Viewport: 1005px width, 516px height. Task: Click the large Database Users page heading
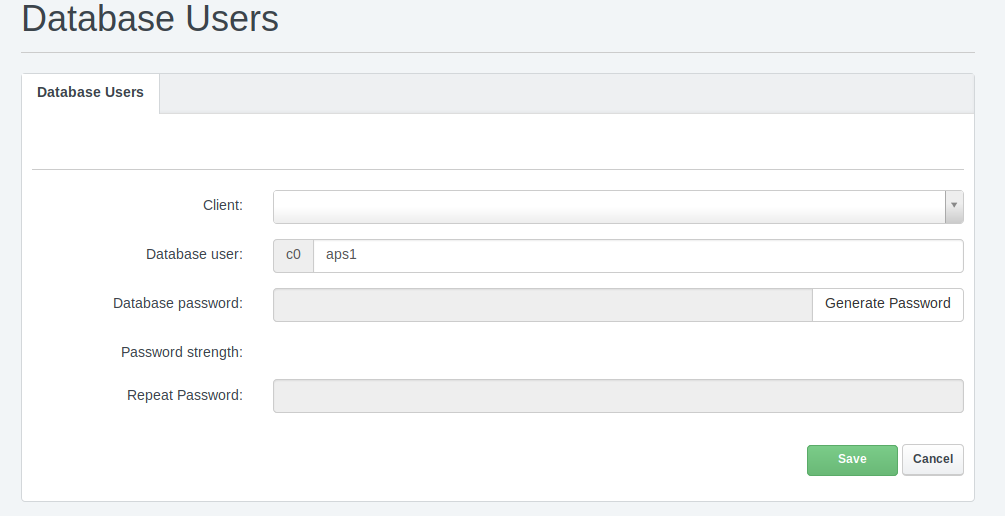[150, 19]
